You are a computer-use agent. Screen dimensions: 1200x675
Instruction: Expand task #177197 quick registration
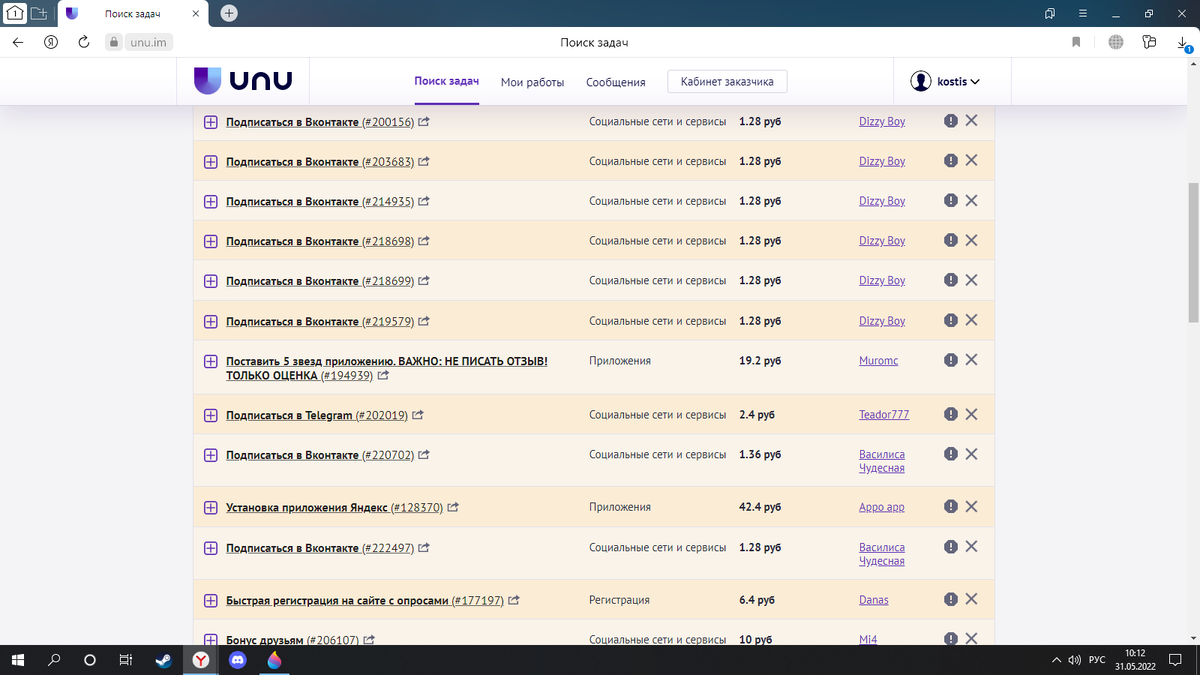pyautogui.click(x=210, y=601)
